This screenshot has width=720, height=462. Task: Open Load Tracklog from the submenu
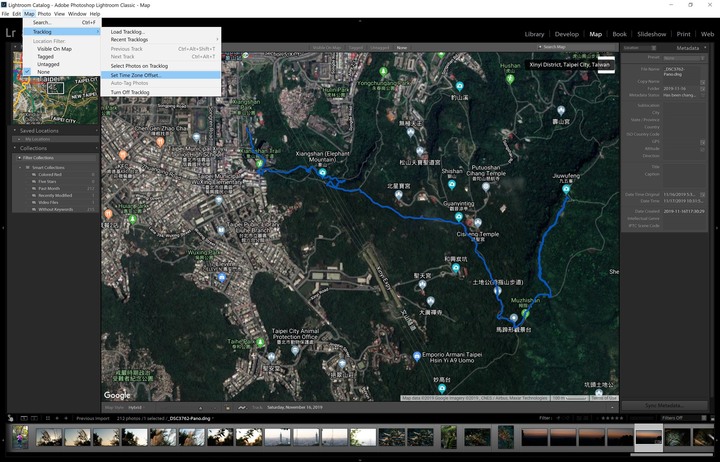[x=161, y=32]
